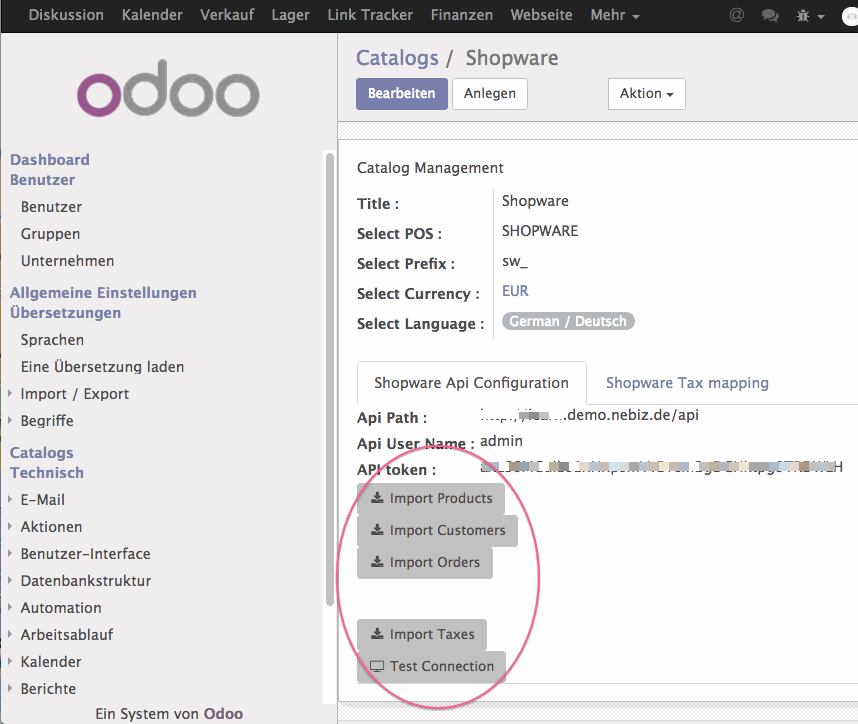Open the Catalogs sidebar section
Screen dimensions: 858x724
(x=42, y=453)
